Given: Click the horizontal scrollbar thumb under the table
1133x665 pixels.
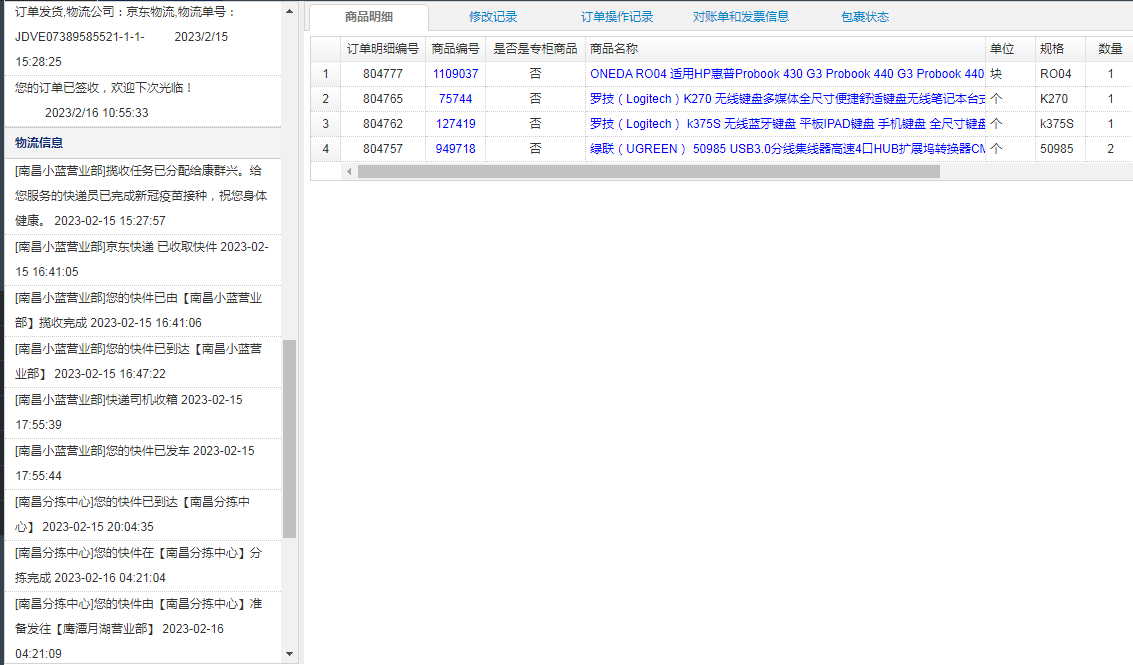Looking at the screenshot, I should (649, 171).
